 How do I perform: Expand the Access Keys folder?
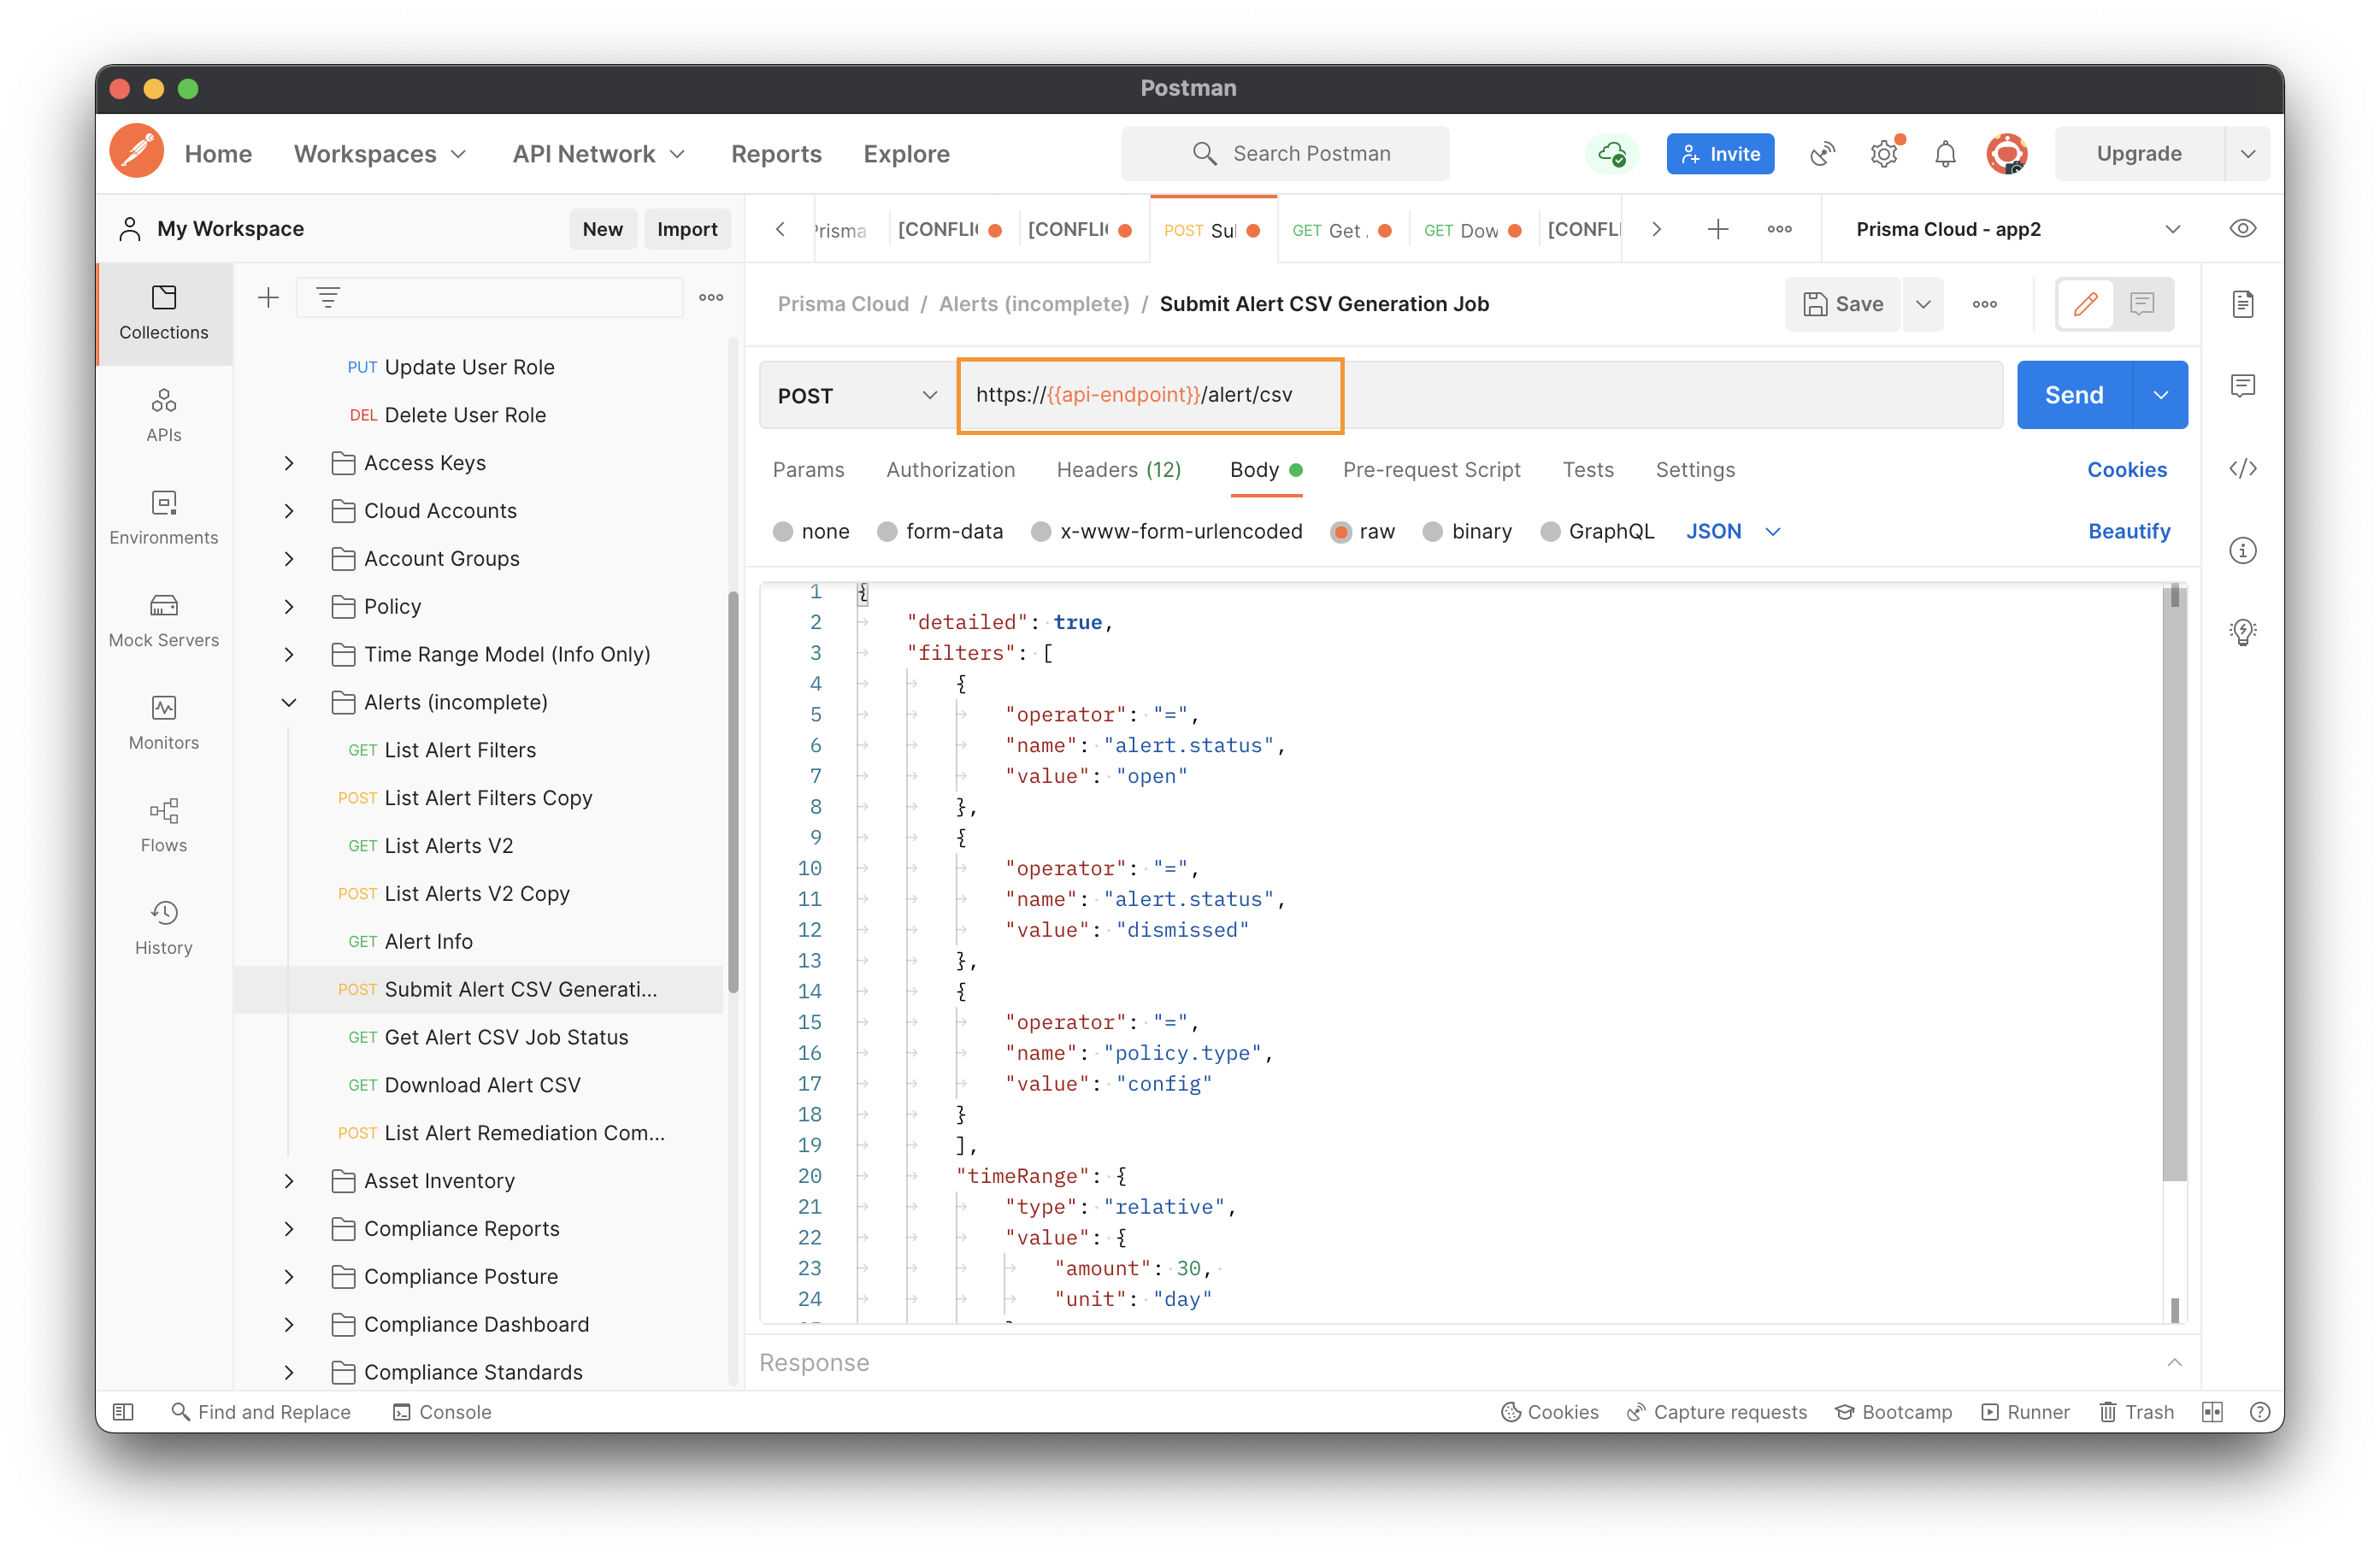pyautogui.click(x=289, y=463)
